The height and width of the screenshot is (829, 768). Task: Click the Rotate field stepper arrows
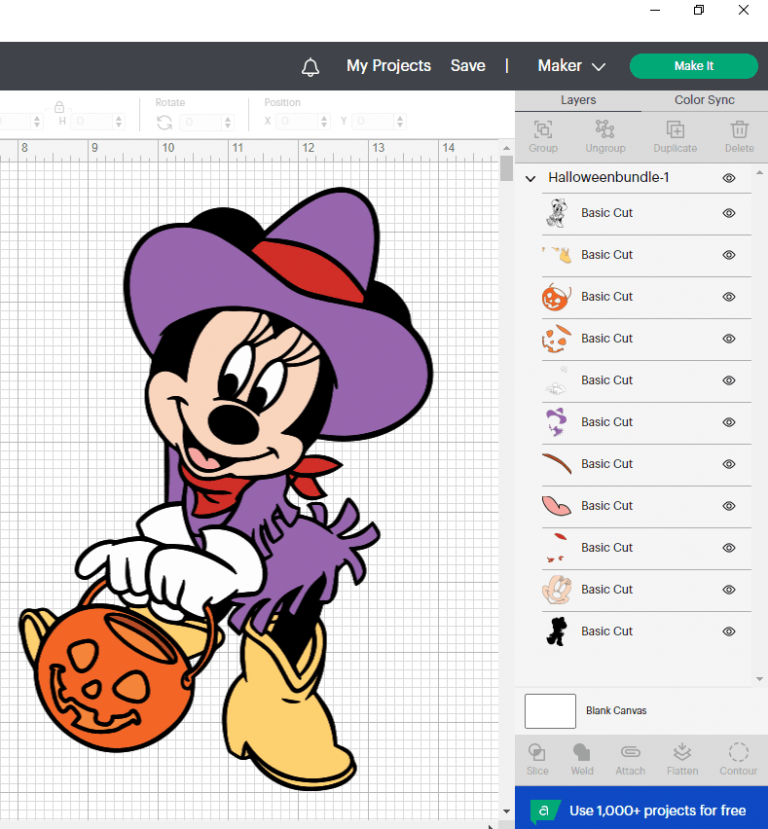coord(228,122)
